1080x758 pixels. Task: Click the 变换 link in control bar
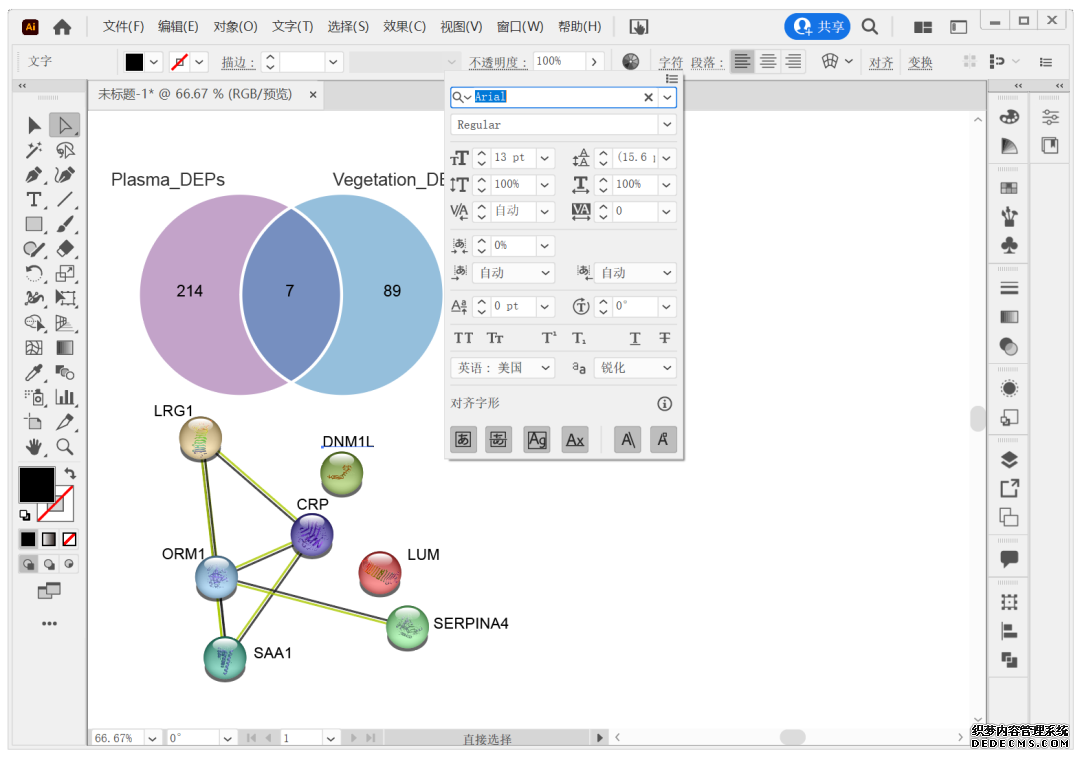tap(920, 63)
